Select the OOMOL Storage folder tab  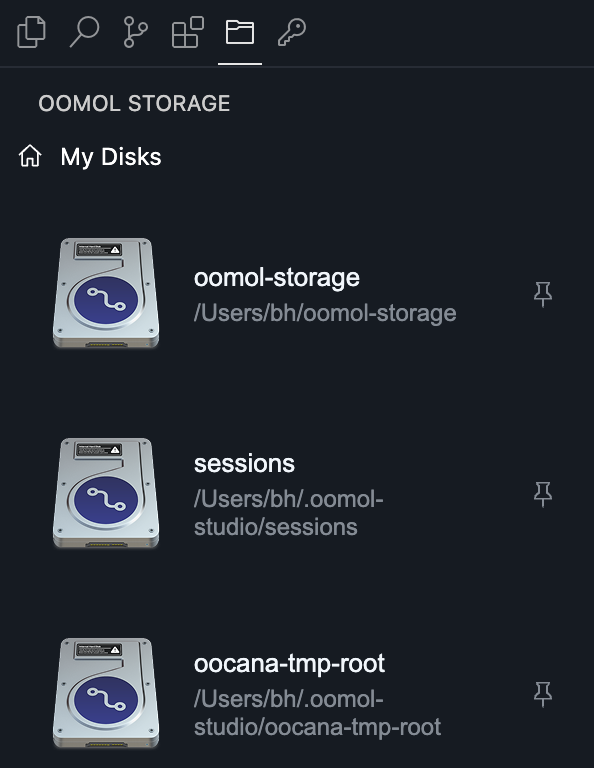tap(239, 32)
